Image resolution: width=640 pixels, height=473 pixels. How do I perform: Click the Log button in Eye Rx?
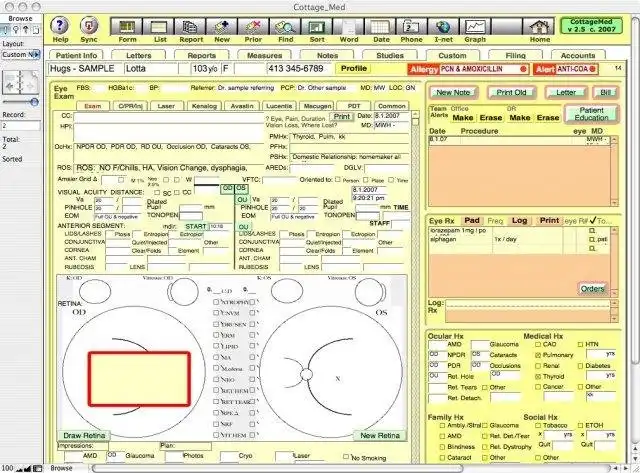pos(519,220)
